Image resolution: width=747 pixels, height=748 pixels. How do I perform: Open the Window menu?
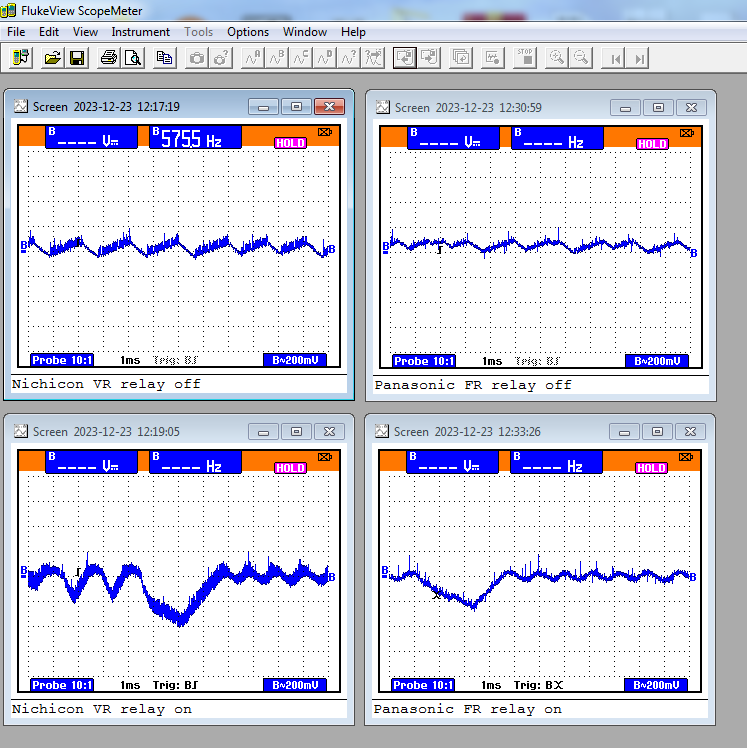tap(305, 32)
